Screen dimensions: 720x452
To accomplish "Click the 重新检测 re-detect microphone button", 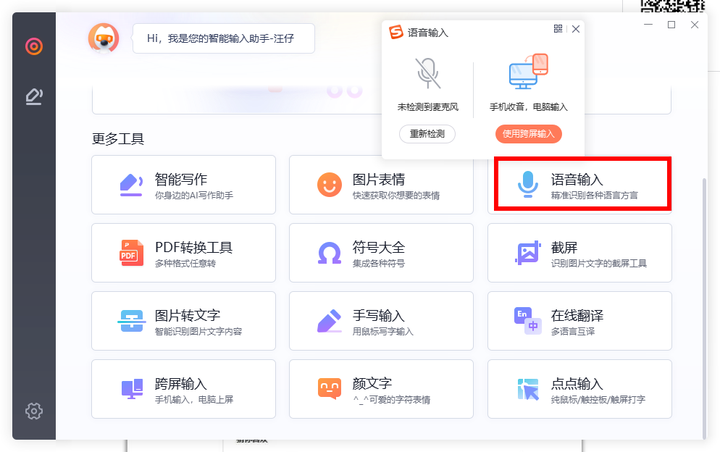I will click(x=427, y=134).
